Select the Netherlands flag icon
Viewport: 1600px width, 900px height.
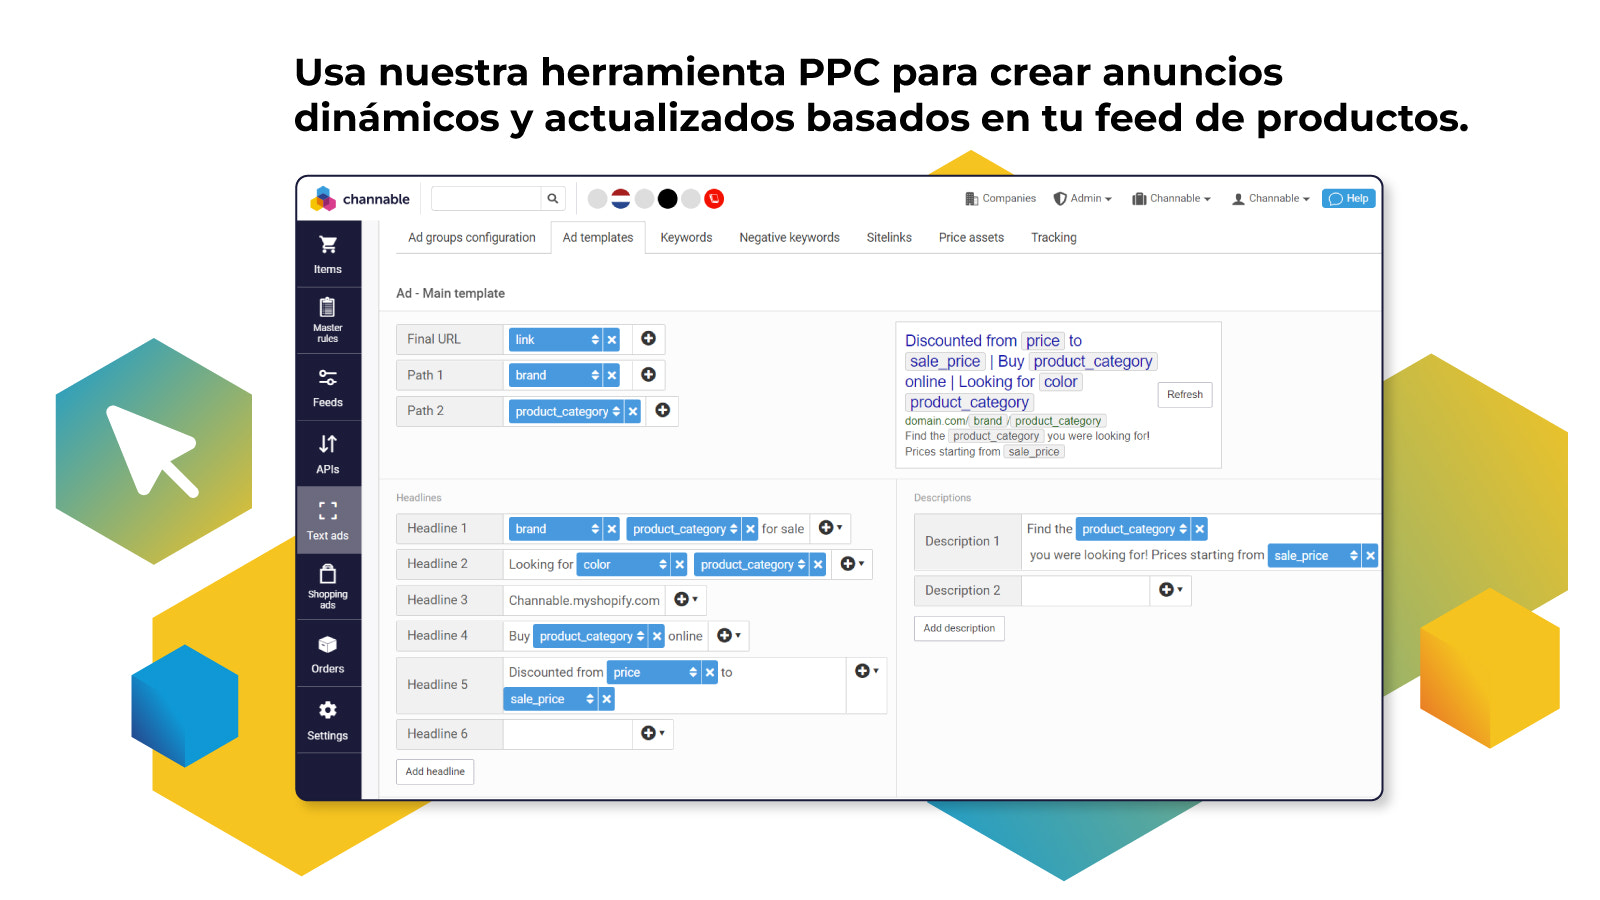tap(621, 199)
